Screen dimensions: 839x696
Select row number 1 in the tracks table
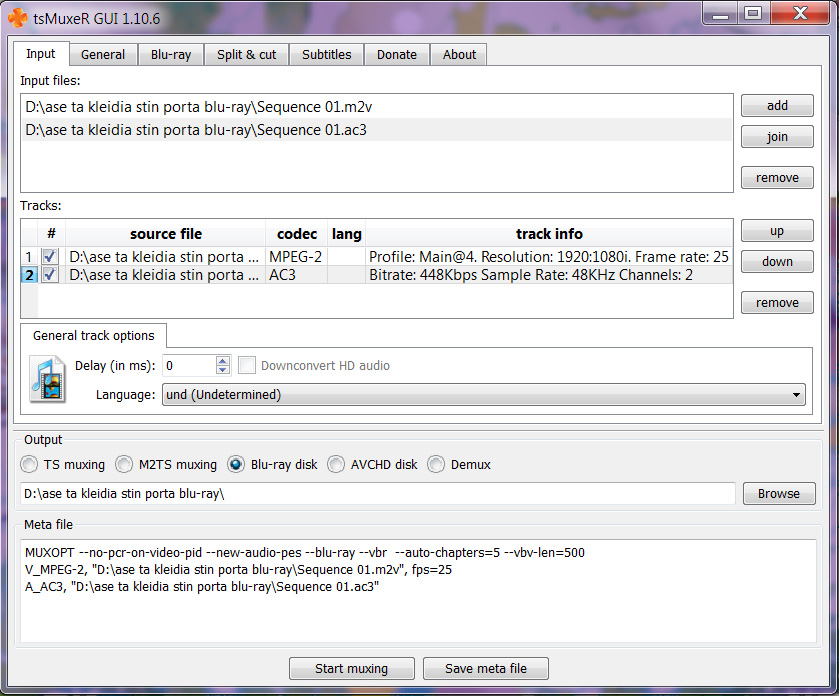pyautogui.click(x=29, y=257)
